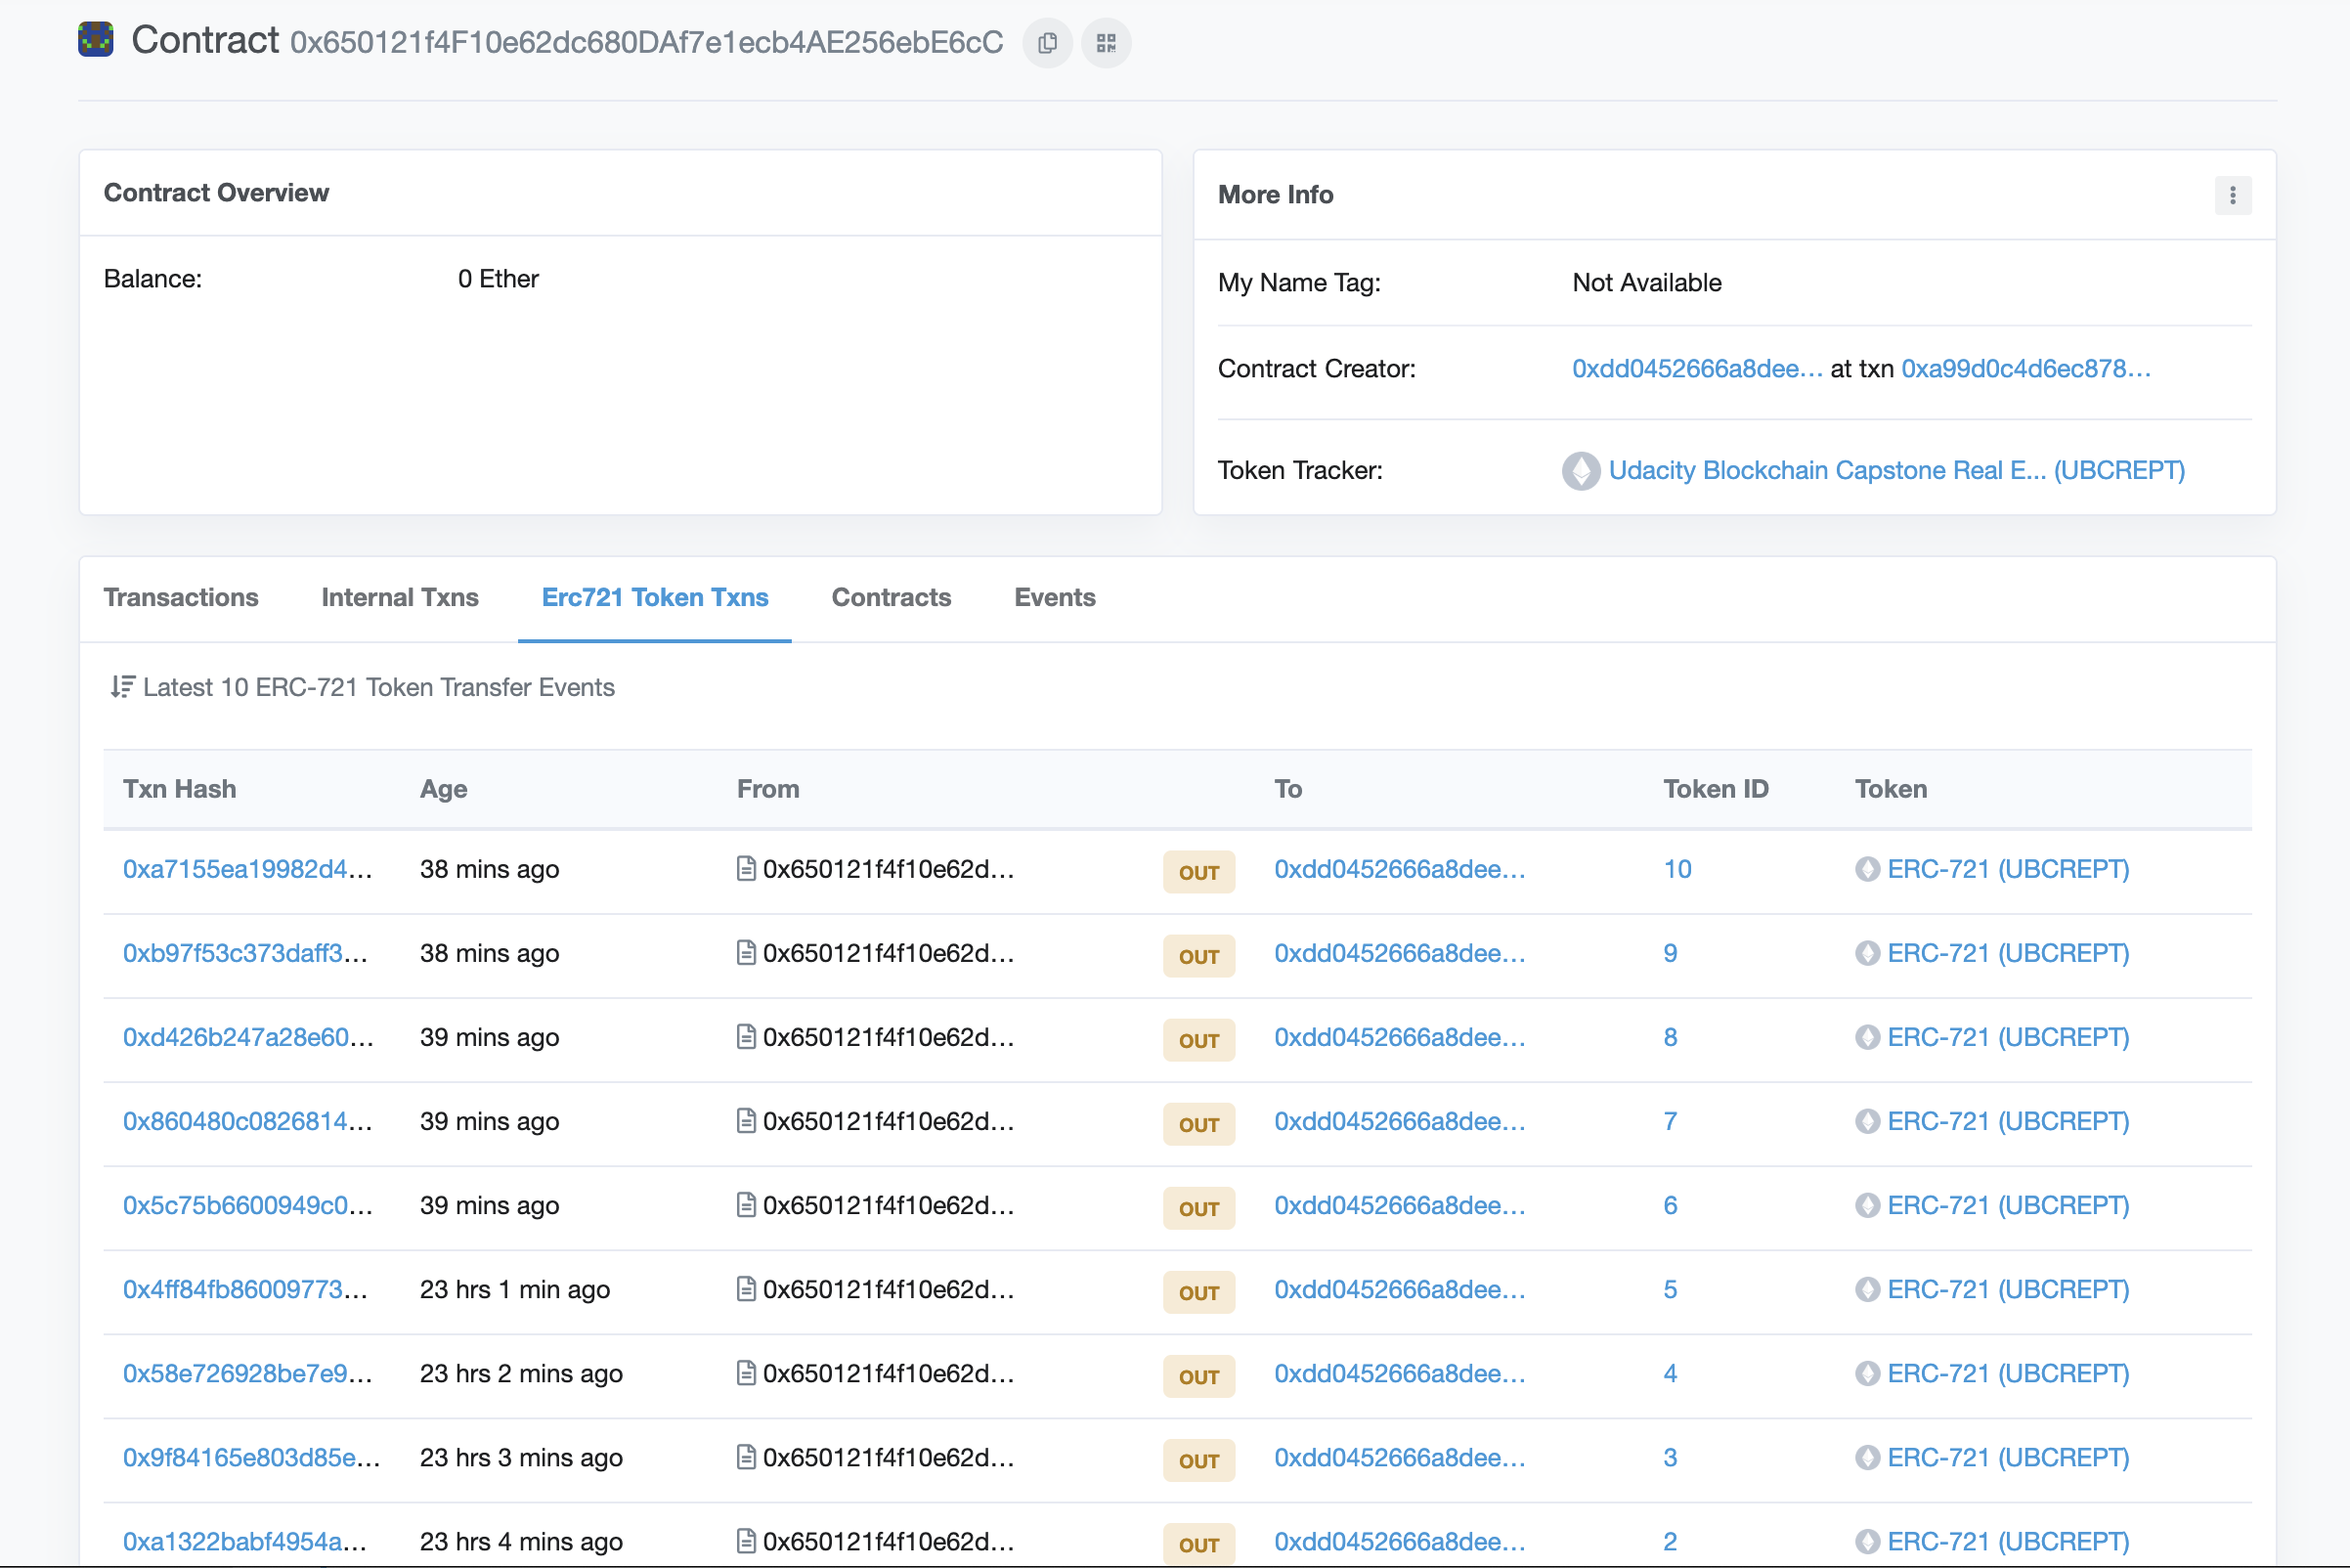Click the contract identicon avatar
The width and height of the screenshot is (2350, 1568).
pyautogui.click(x=96, y=40)
